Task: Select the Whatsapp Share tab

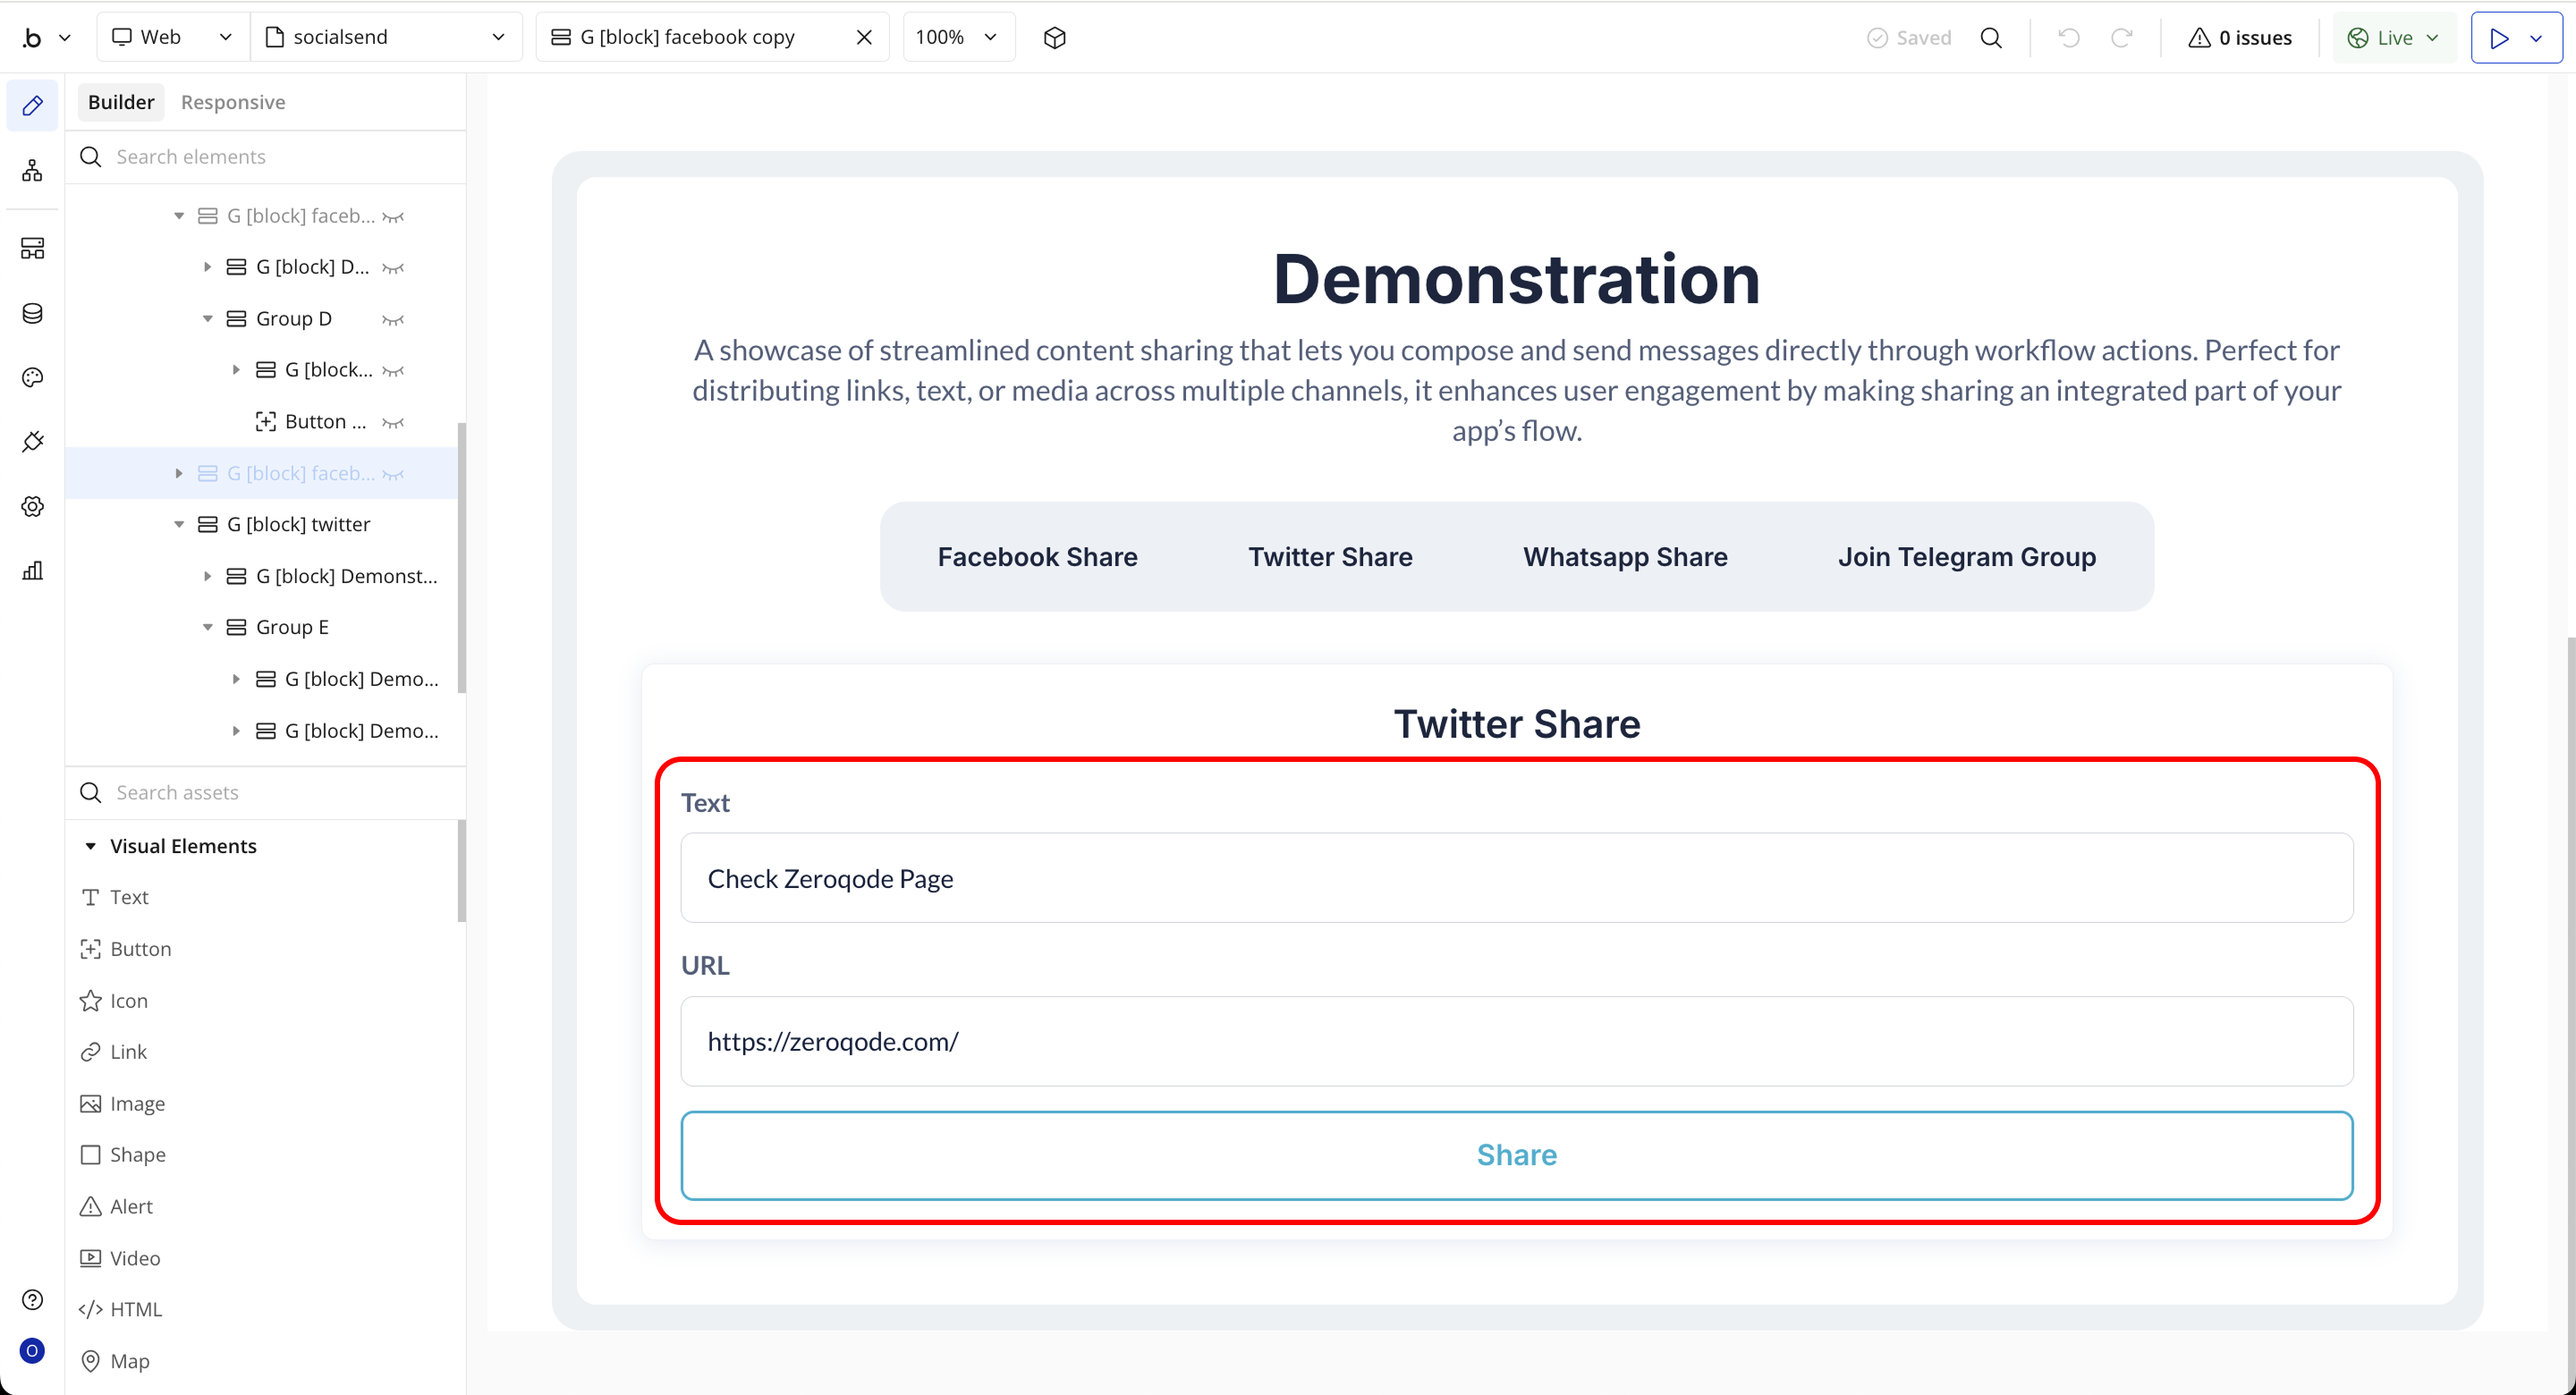Action: 1624,556
